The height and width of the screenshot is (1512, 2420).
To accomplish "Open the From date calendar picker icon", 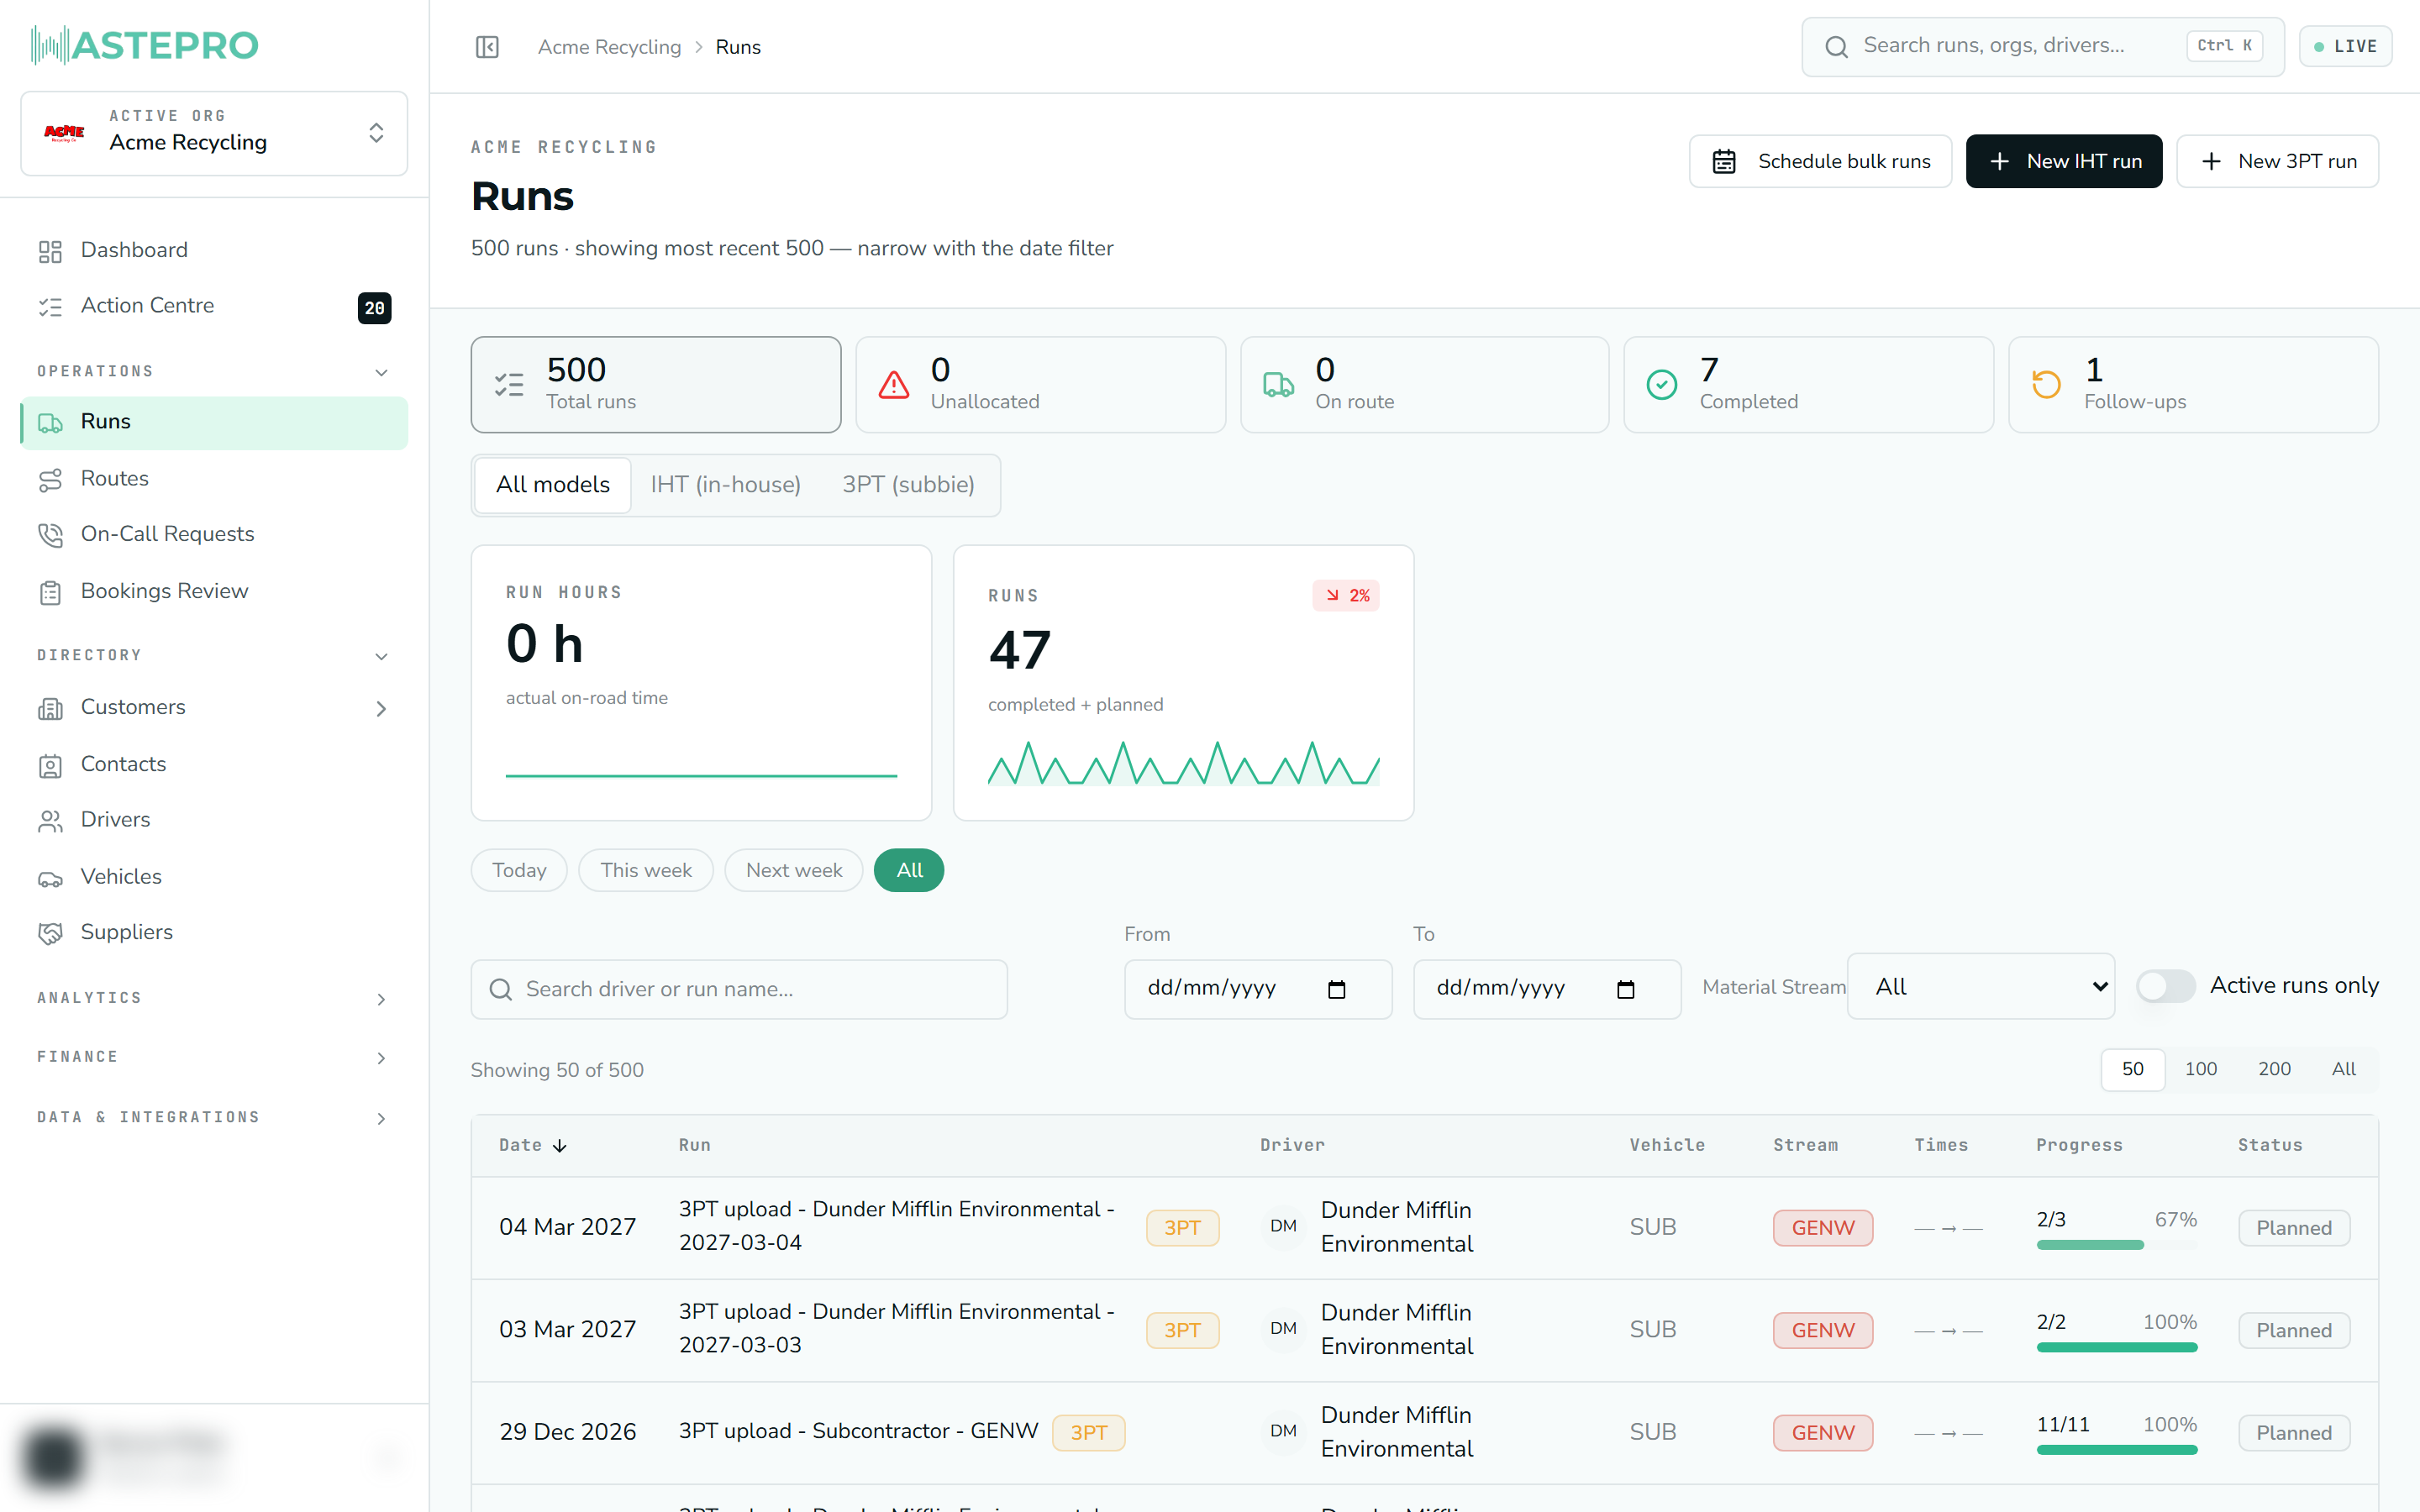I will point(1336,989).
